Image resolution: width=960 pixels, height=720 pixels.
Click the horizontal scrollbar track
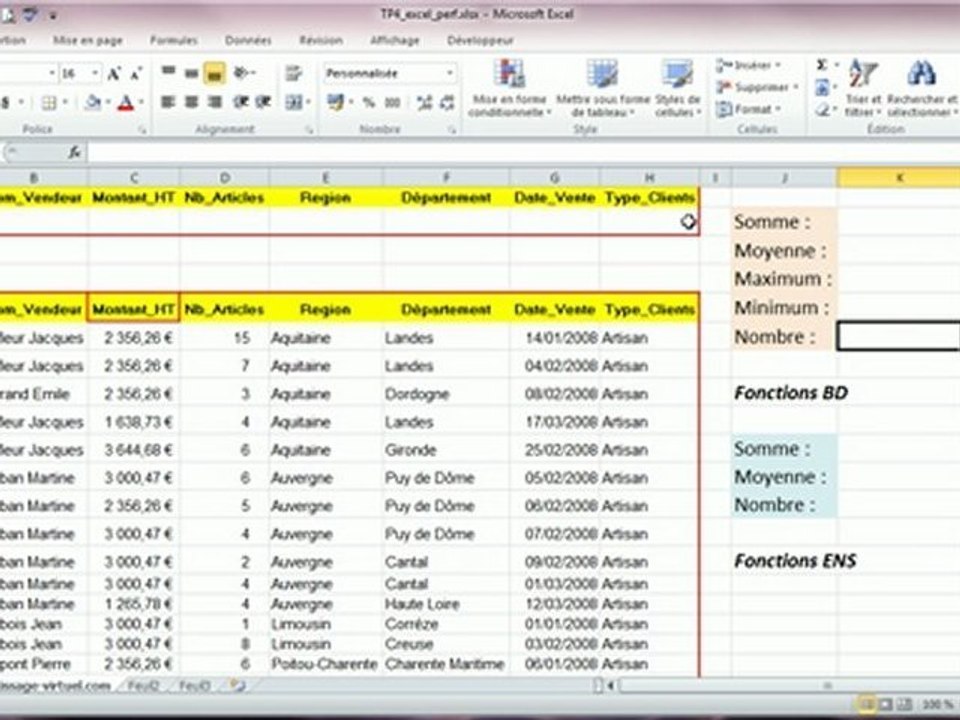(x=790, y=686)
